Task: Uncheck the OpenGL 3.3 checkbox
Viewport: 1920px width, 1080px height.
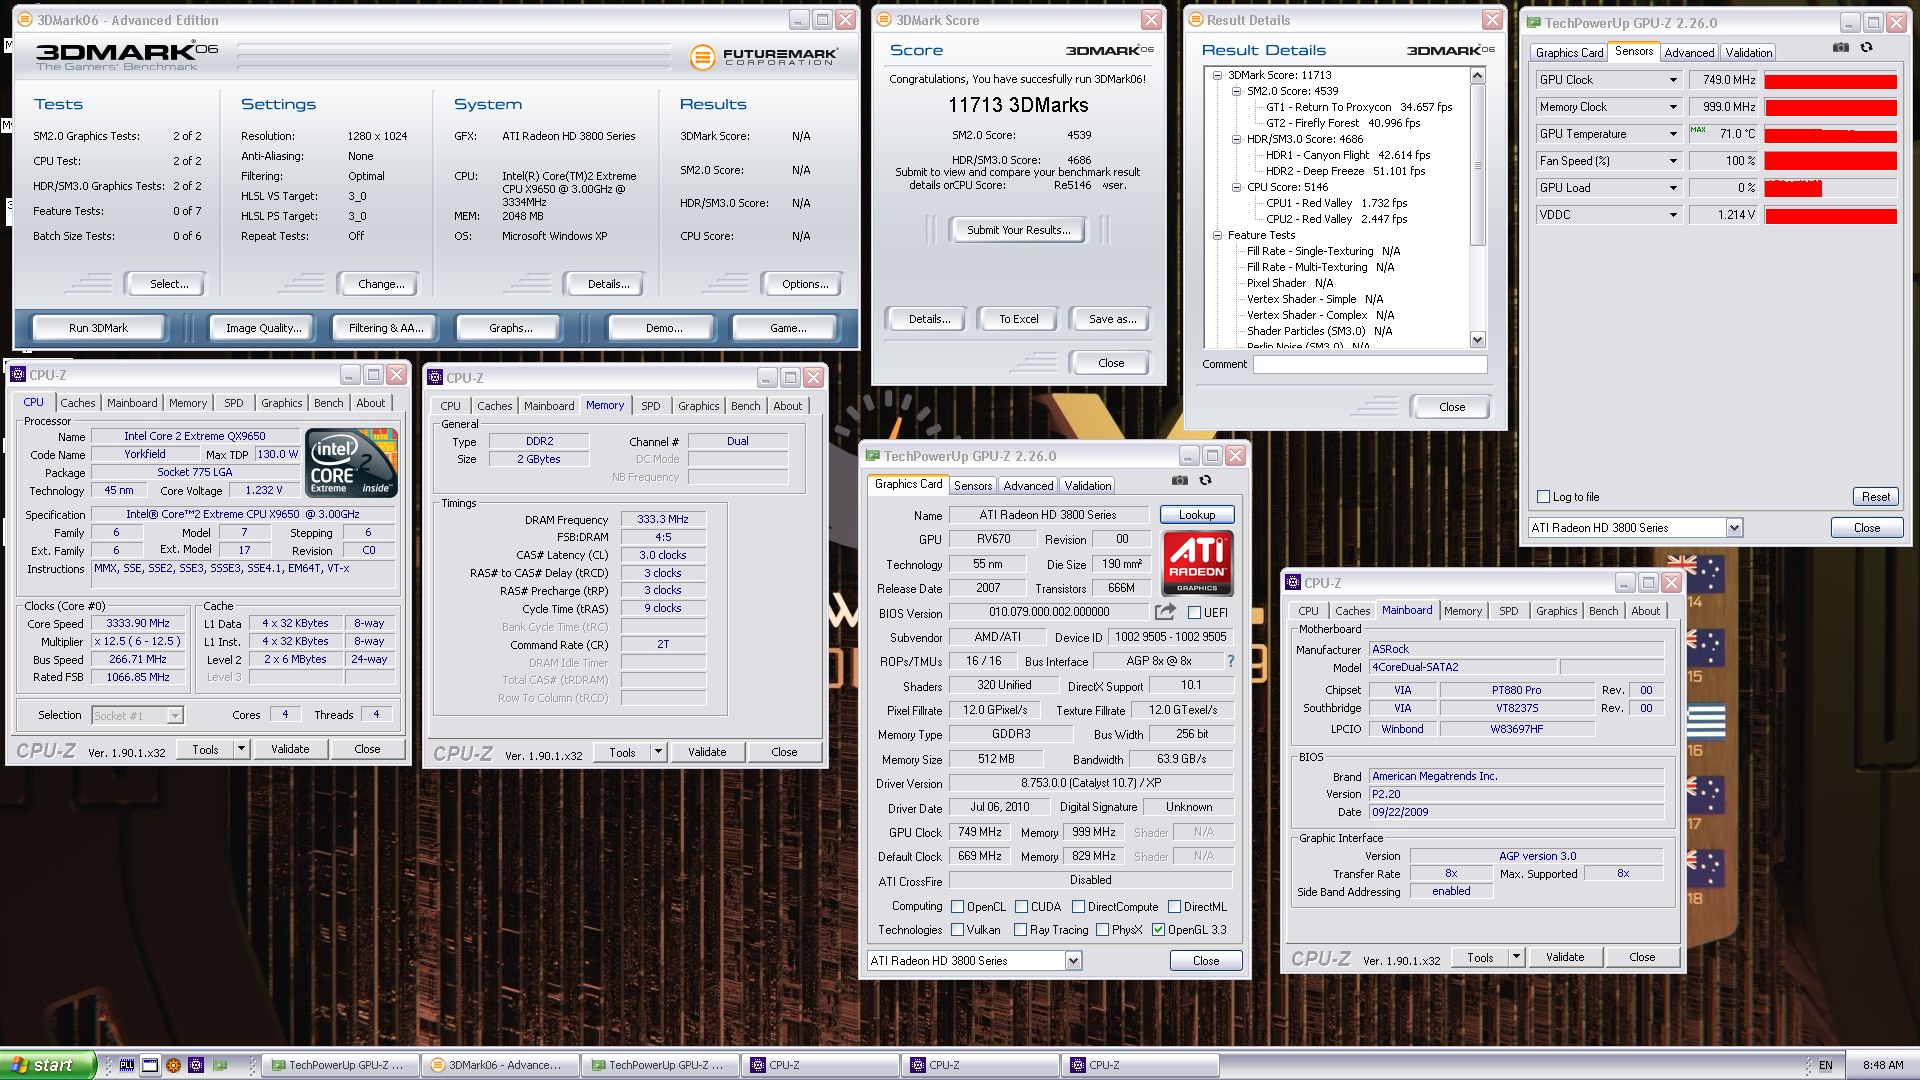Action: pyautogui.click(x=1158, y=930)
